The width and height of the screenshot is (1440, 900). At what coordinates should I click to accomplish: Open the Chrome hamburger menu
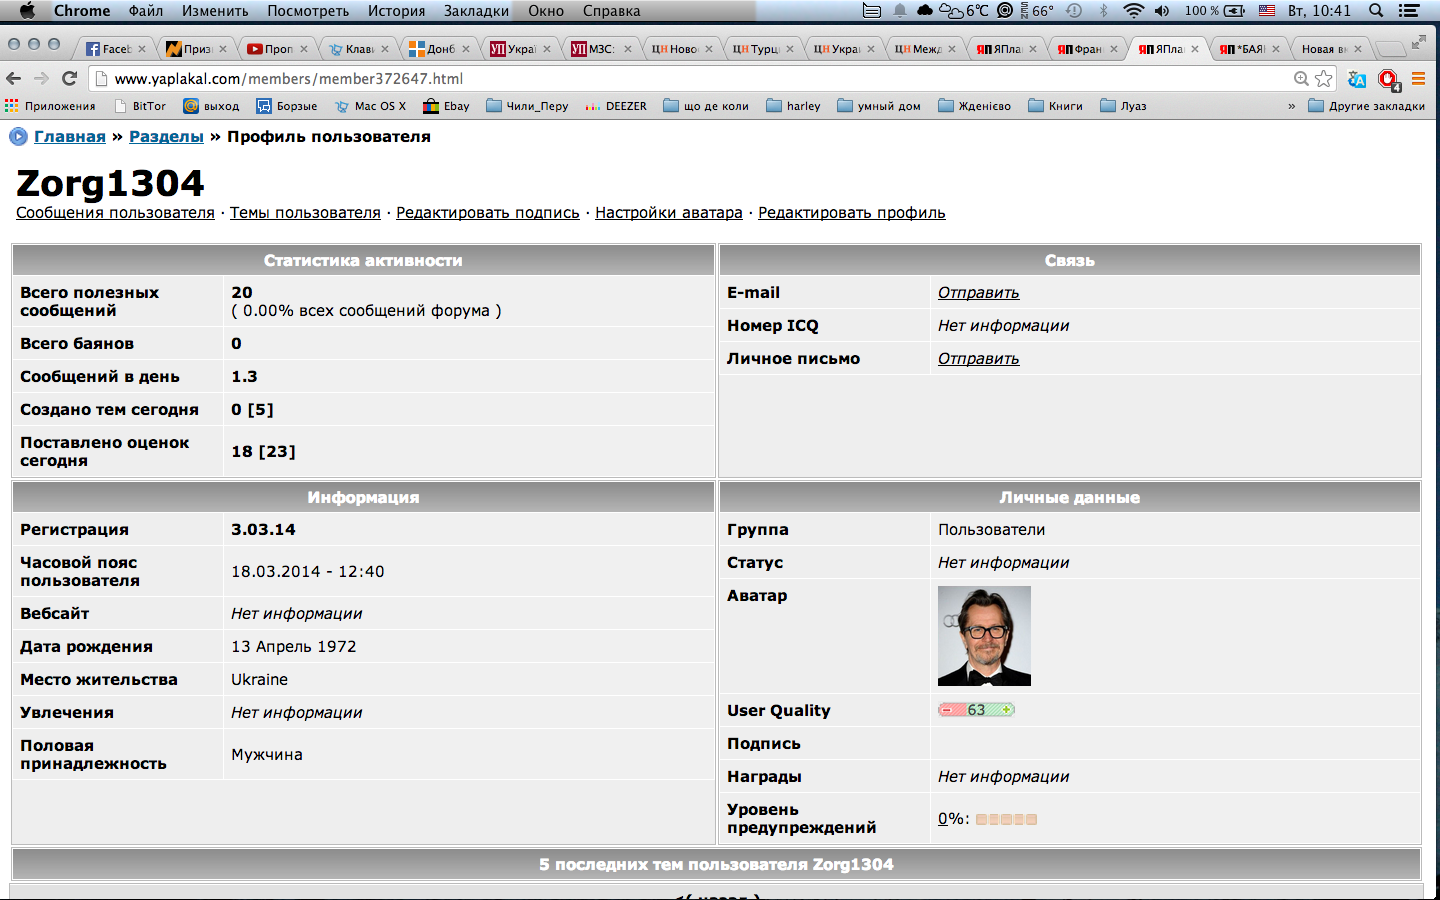pyautogui.click(x=1418, y=78)
